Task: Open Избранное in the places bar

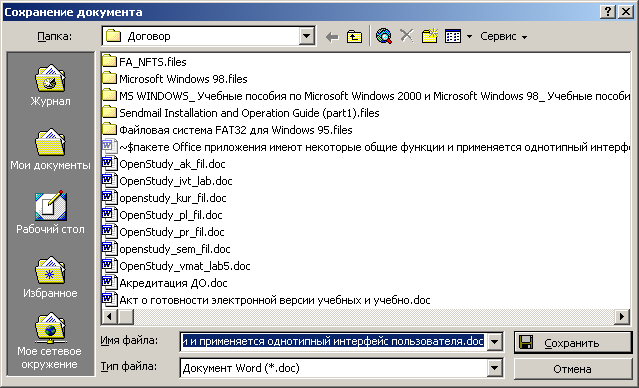Action: click(x=50, y=278)
